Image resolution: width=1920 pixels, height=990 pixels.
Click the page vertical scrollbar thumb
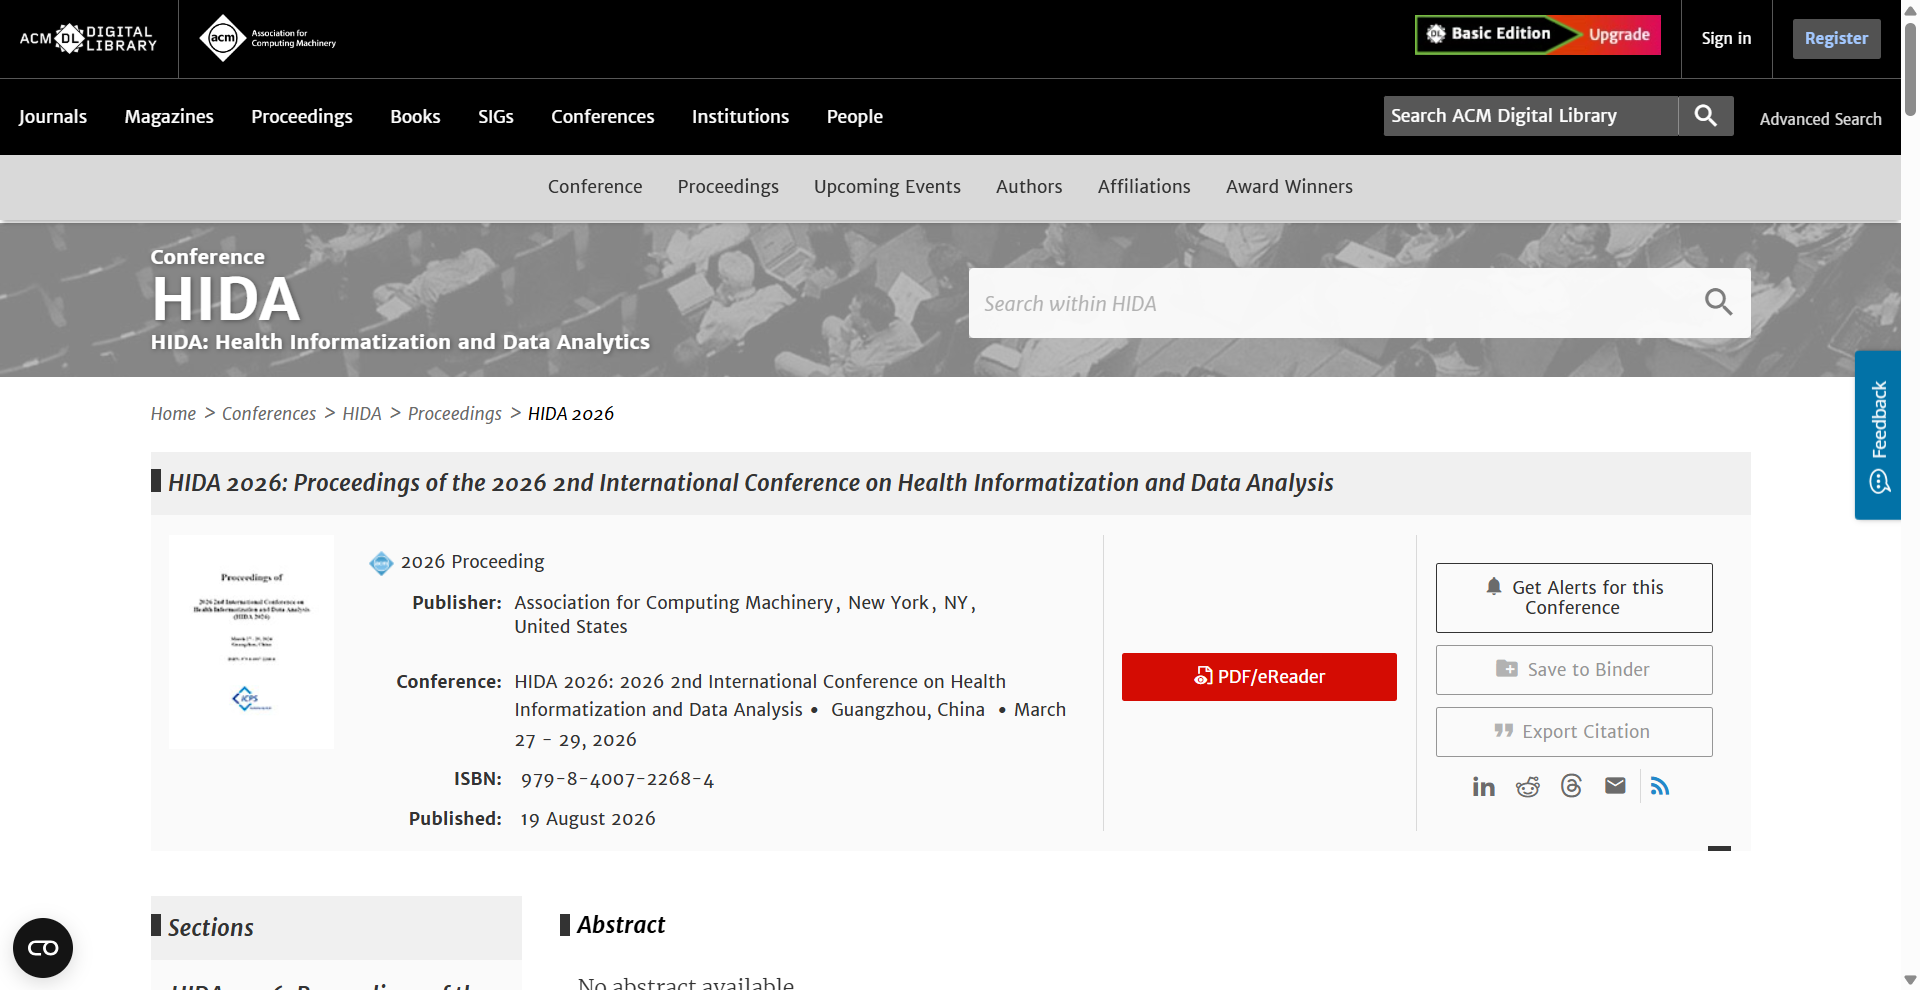pos(1910,70)
